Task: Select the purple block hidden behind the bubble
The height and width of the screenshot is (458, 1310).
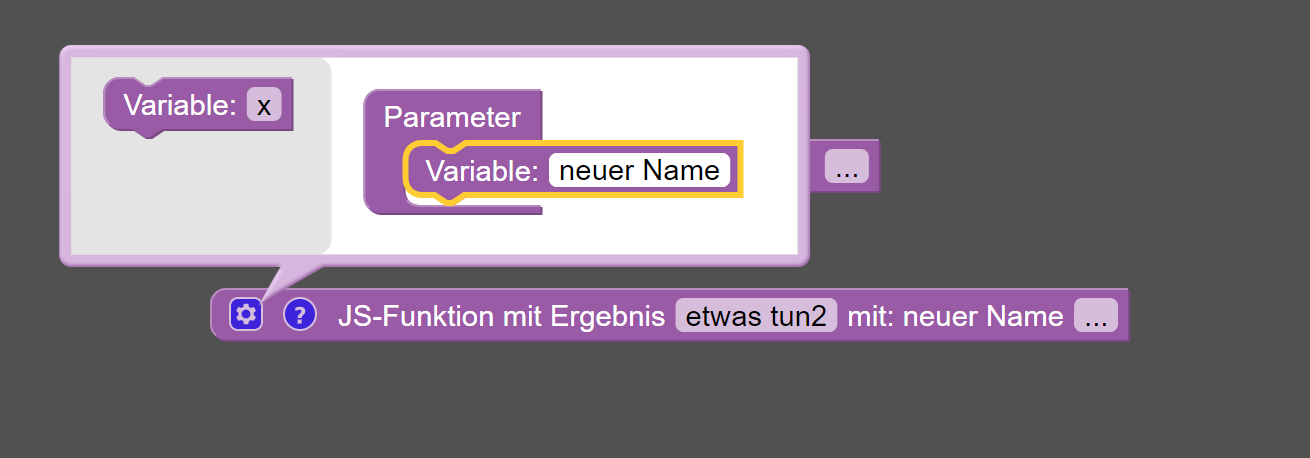Action: [845, 166]
